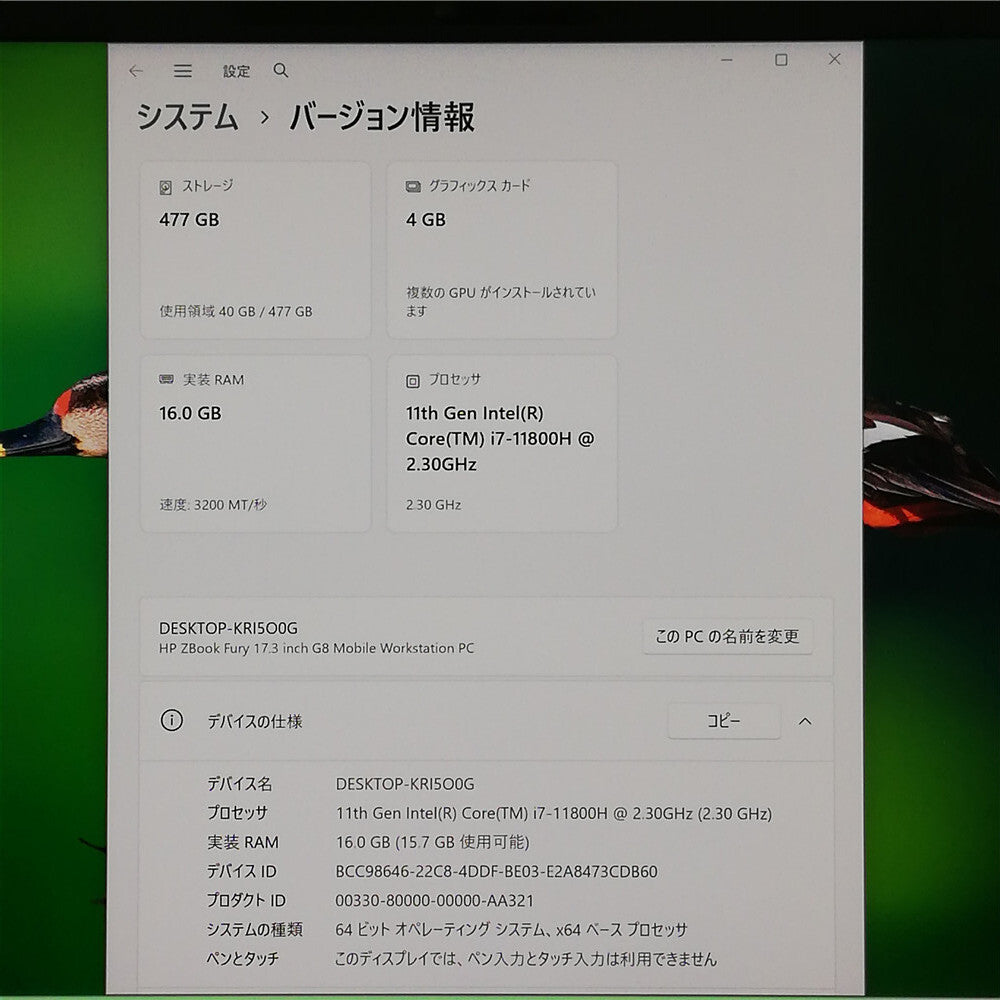Viewport: 1000px width, 1000px height.
Task: Click the storage drive icon
Action: point(165,187)
